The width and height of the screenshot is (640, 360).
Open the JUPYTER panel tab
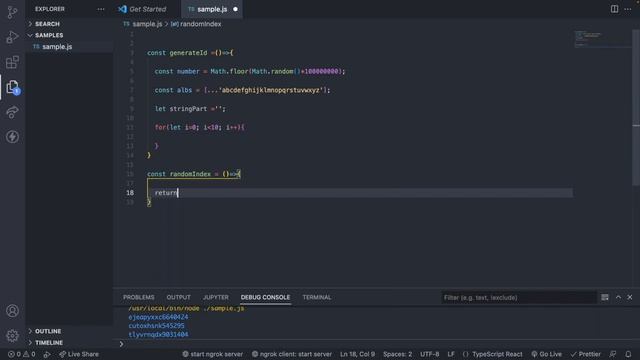coord(216,298)
